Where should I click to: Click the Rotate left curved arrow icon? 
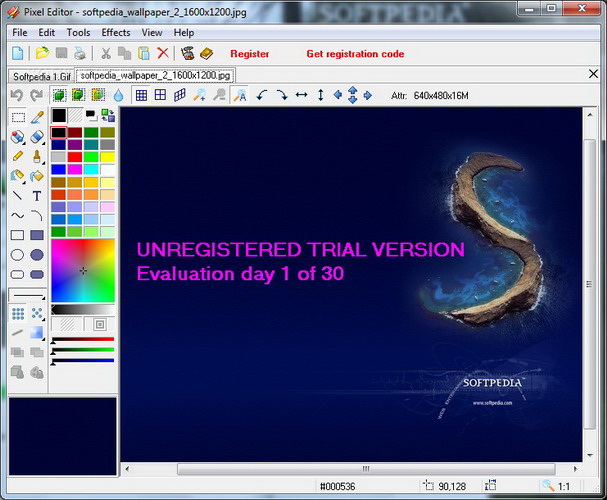tap(262, 95)
